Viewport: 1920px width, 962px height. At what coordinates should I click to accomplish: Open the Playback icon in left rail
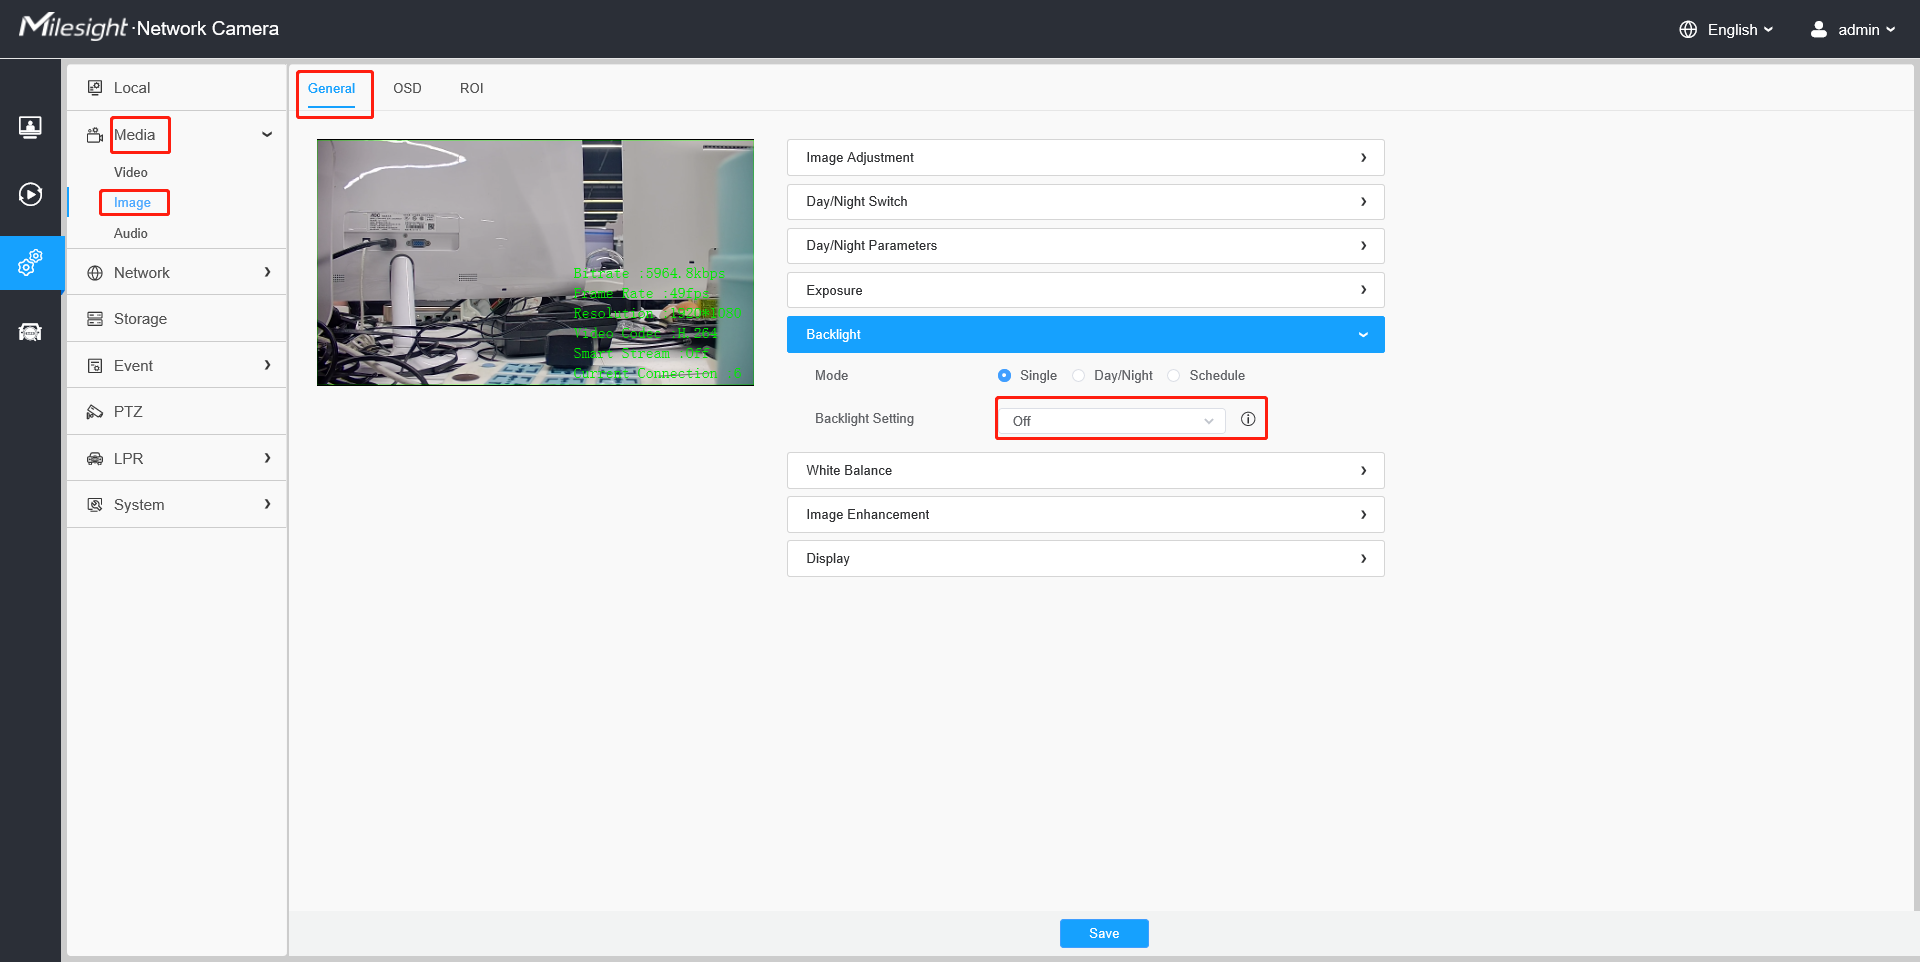tap(30, 194)
